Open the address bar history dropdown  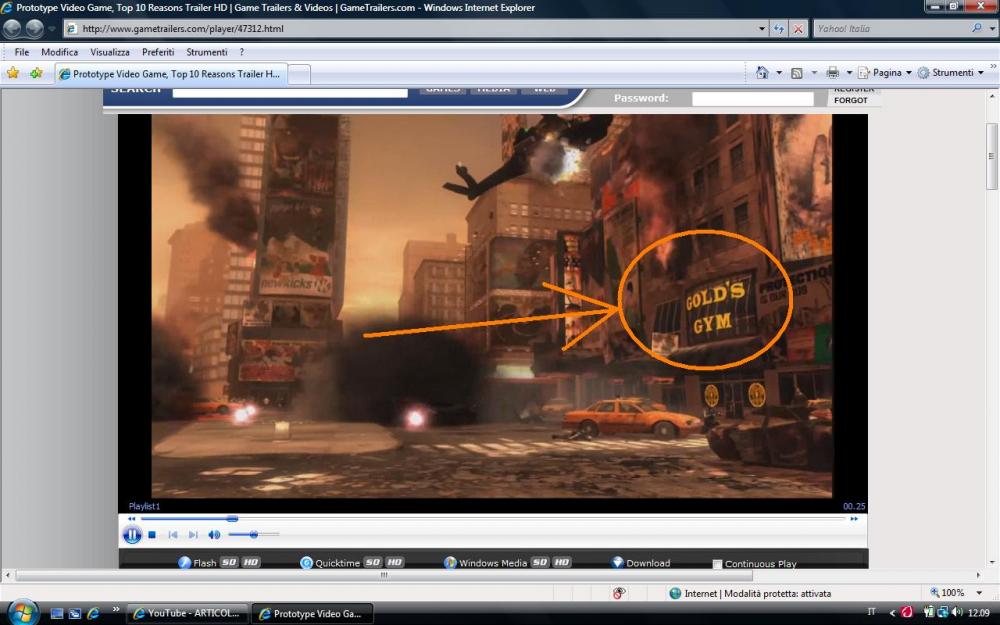tap(764, 29)
